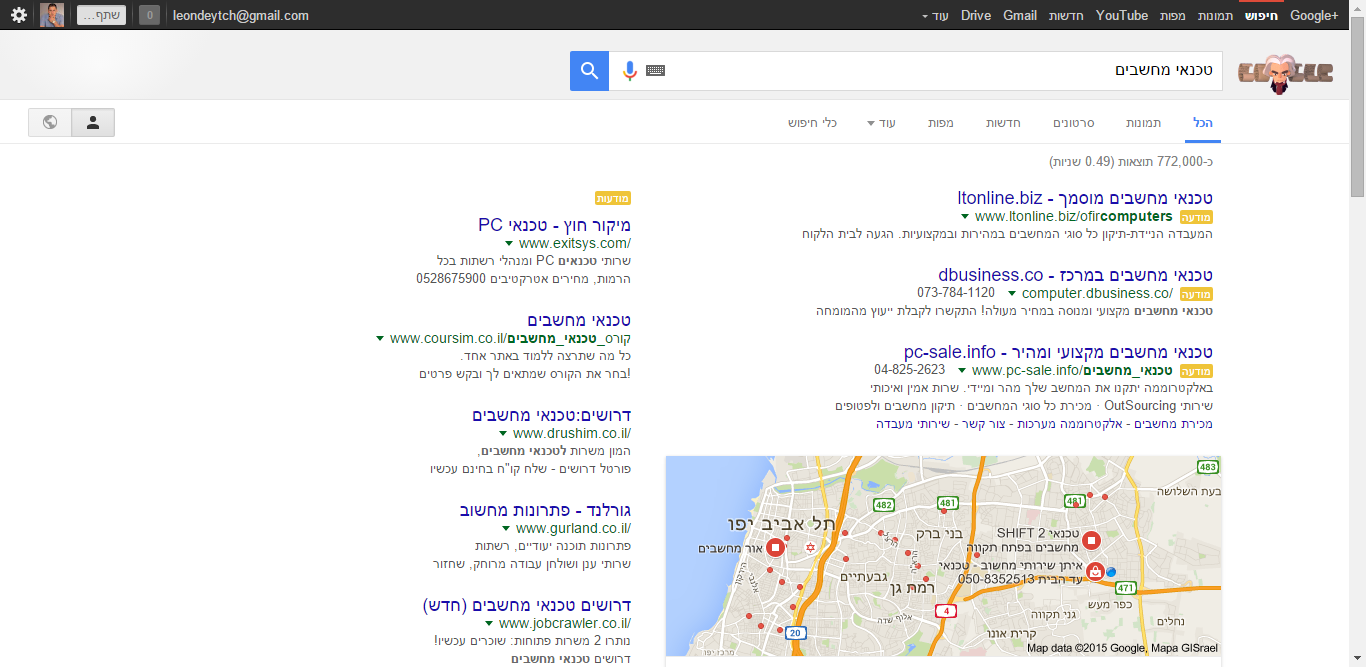The width and height of the screenshot is (1366, 667).
Task: Open תמונות in the top black bar
Action: coord(1214,16)
